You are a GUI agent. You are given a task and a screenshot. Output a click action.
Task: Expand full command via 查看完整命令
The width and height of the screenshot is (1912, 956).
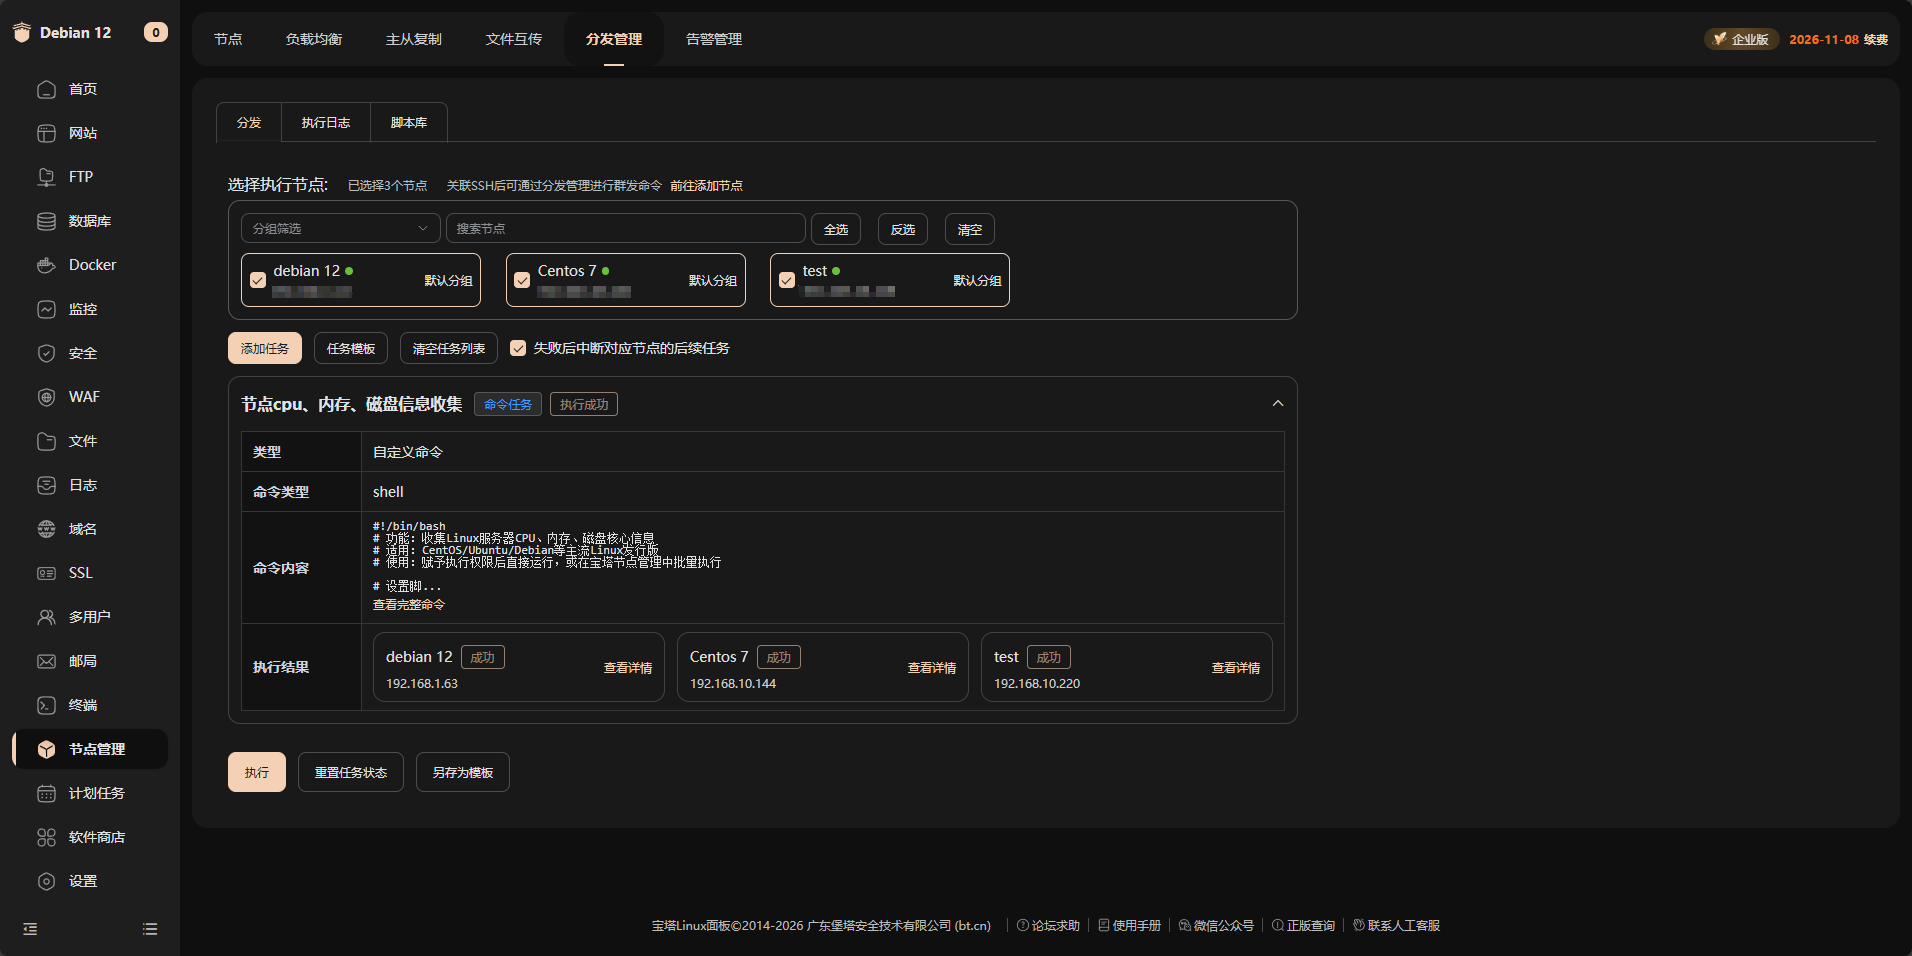point(409,605)
